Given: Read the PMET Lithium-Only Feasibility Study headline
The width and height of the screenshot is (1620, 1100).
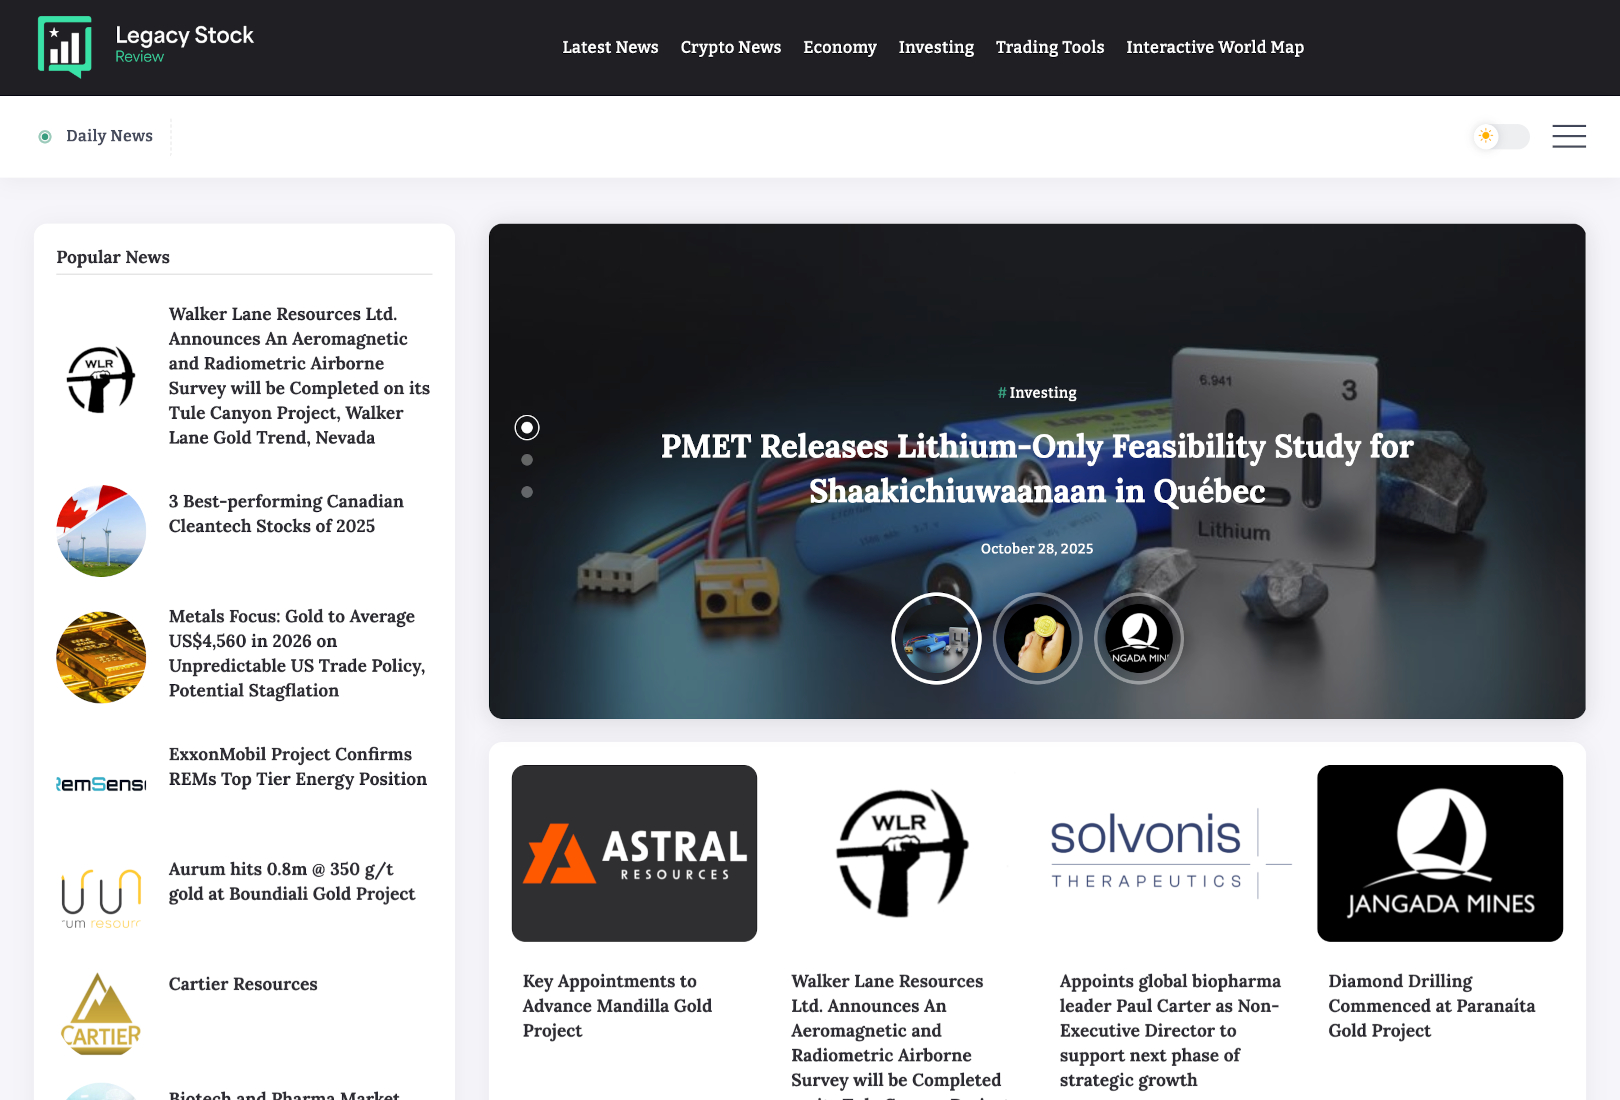Looking at the screenshot, I should pos(1036,468).
